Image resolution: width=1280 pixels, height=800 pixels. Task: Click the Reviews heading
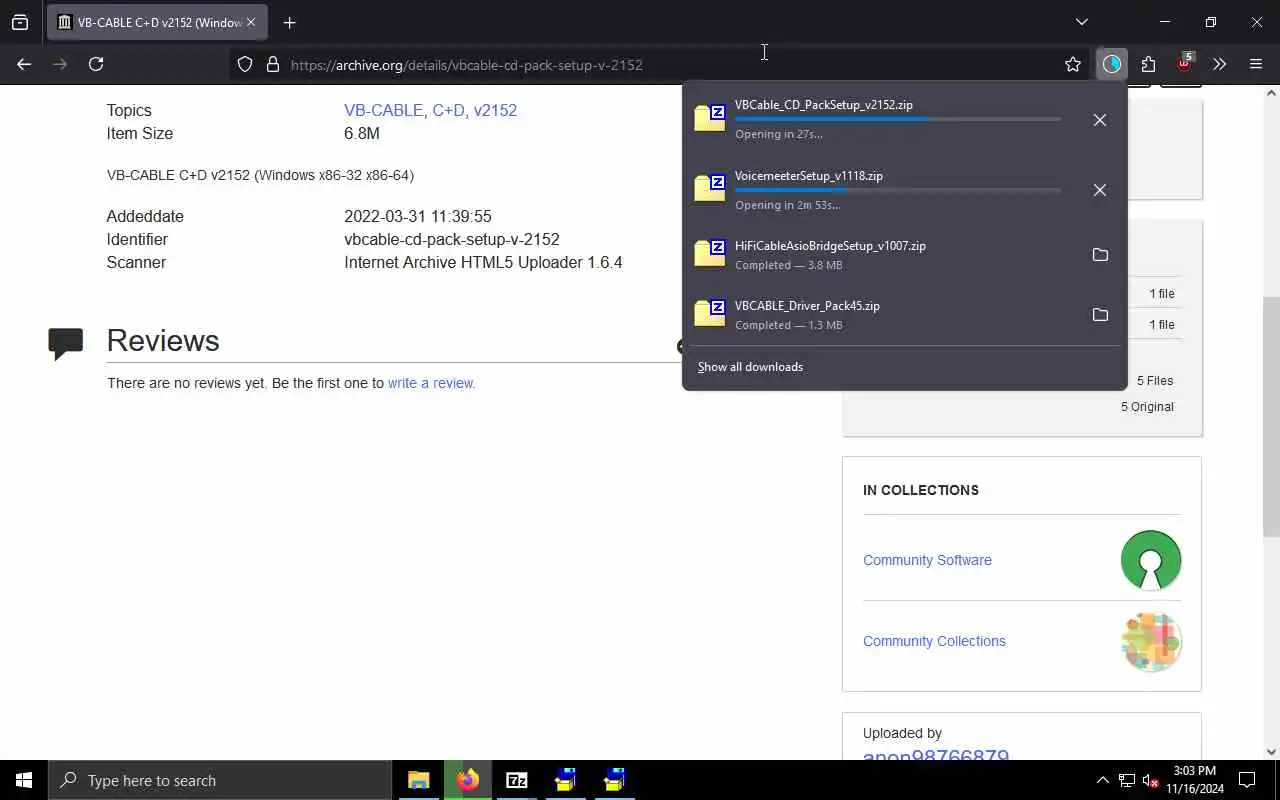click(x=163, y=340)
